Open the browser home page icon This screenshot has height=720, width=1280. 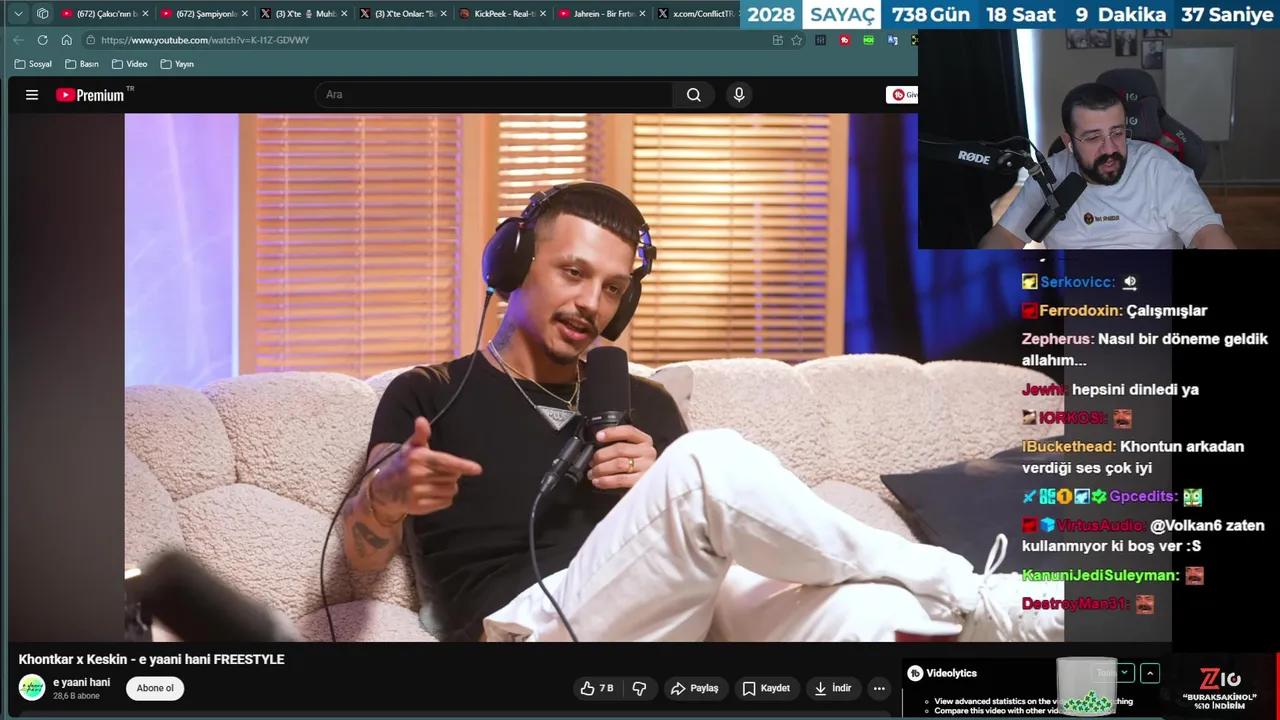[x=66, y=40]
